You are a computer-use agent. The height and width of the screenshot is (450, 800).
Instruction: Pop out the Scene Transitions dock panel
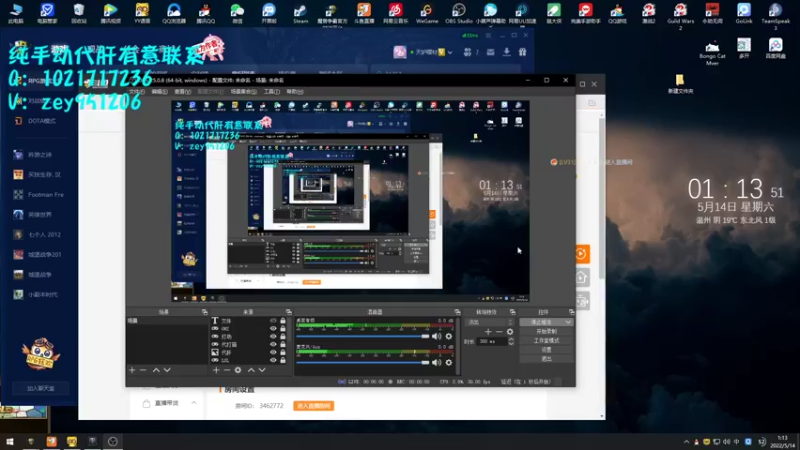pos(513,312)
